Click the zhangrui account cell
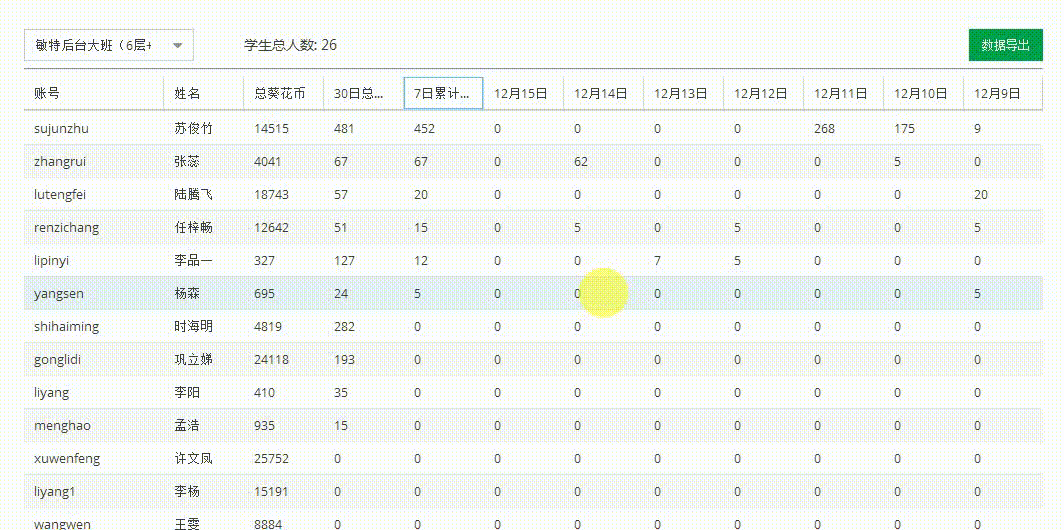 click(x=60, y=161)
